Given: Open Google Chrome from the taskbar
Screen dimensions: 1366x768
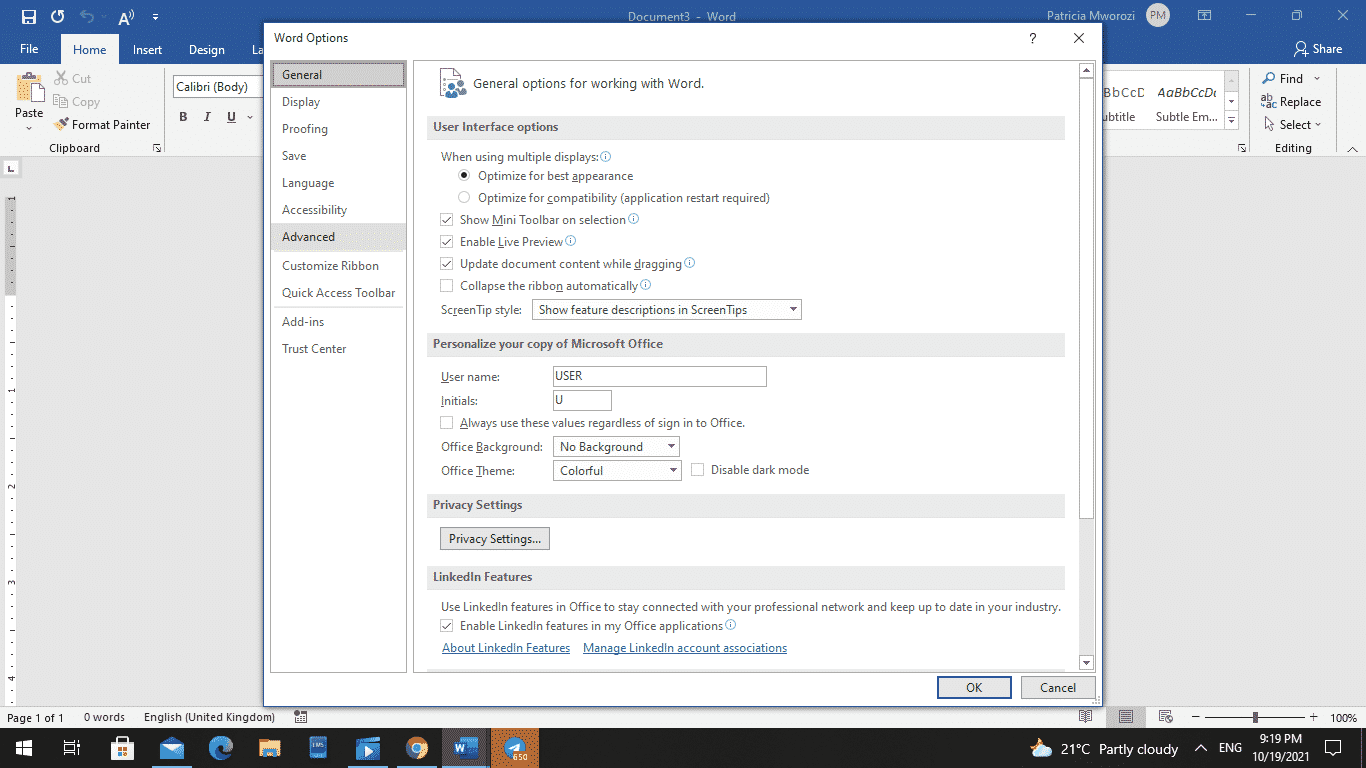Looking at the screenshot, I should click(417, 748).
